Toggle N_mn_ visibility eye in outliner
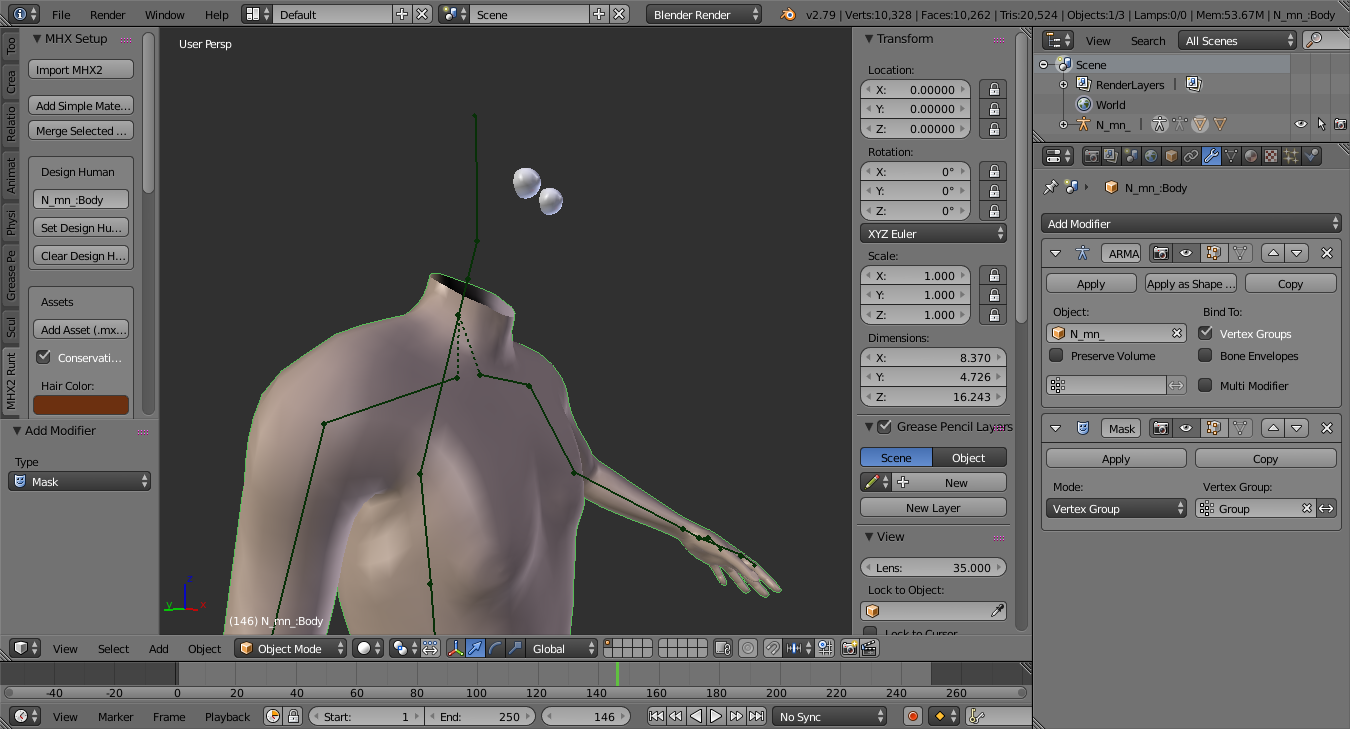Image resolution: width=1350 pixels, height=729 pixels. click(1300, 124)
